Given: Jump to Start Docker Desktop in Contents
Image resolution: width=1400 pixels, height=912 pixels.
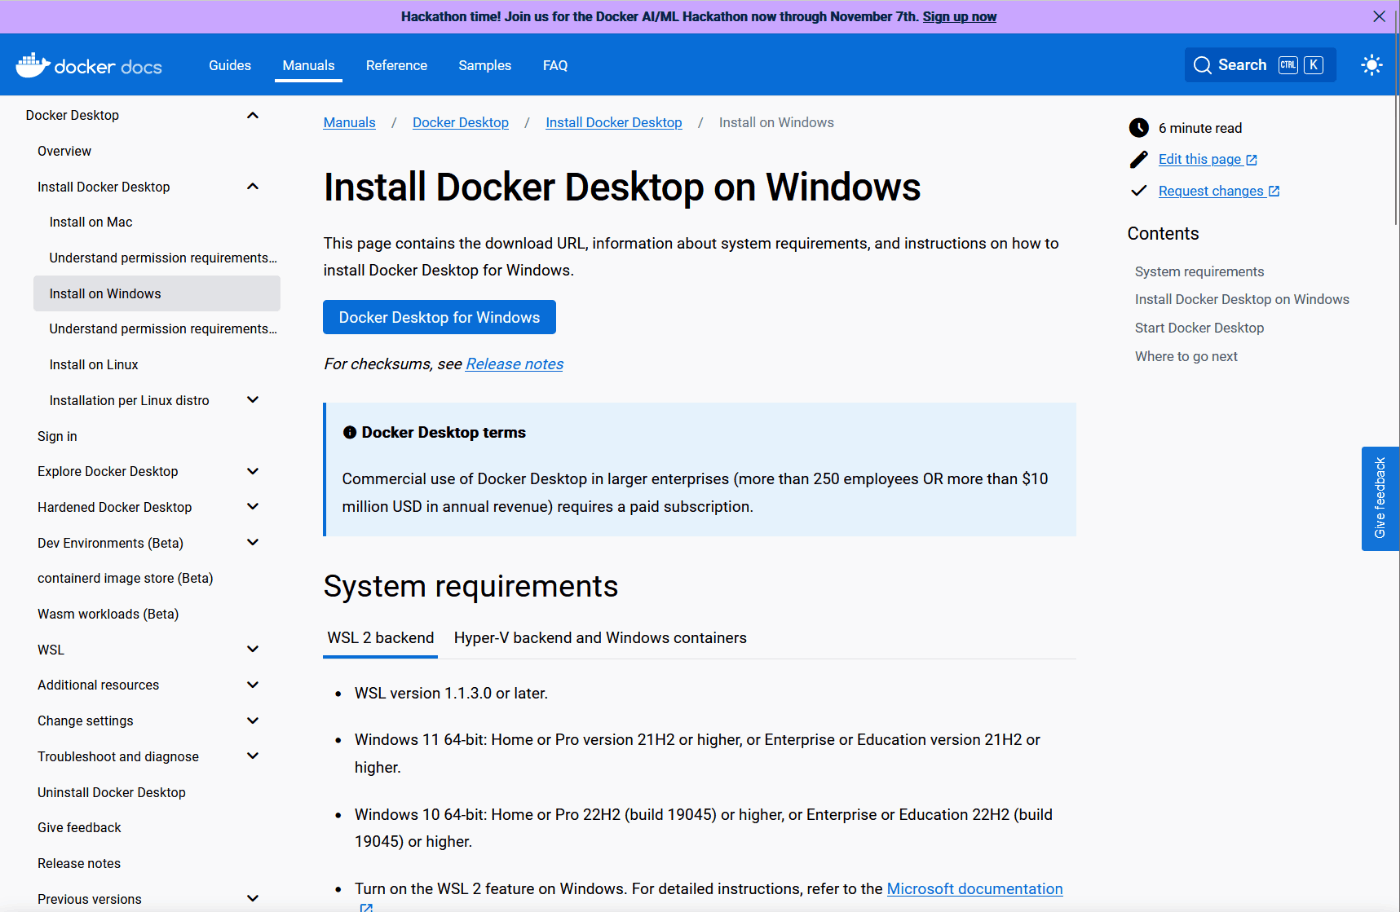Looking at the screenshot, I should 1200,328.
